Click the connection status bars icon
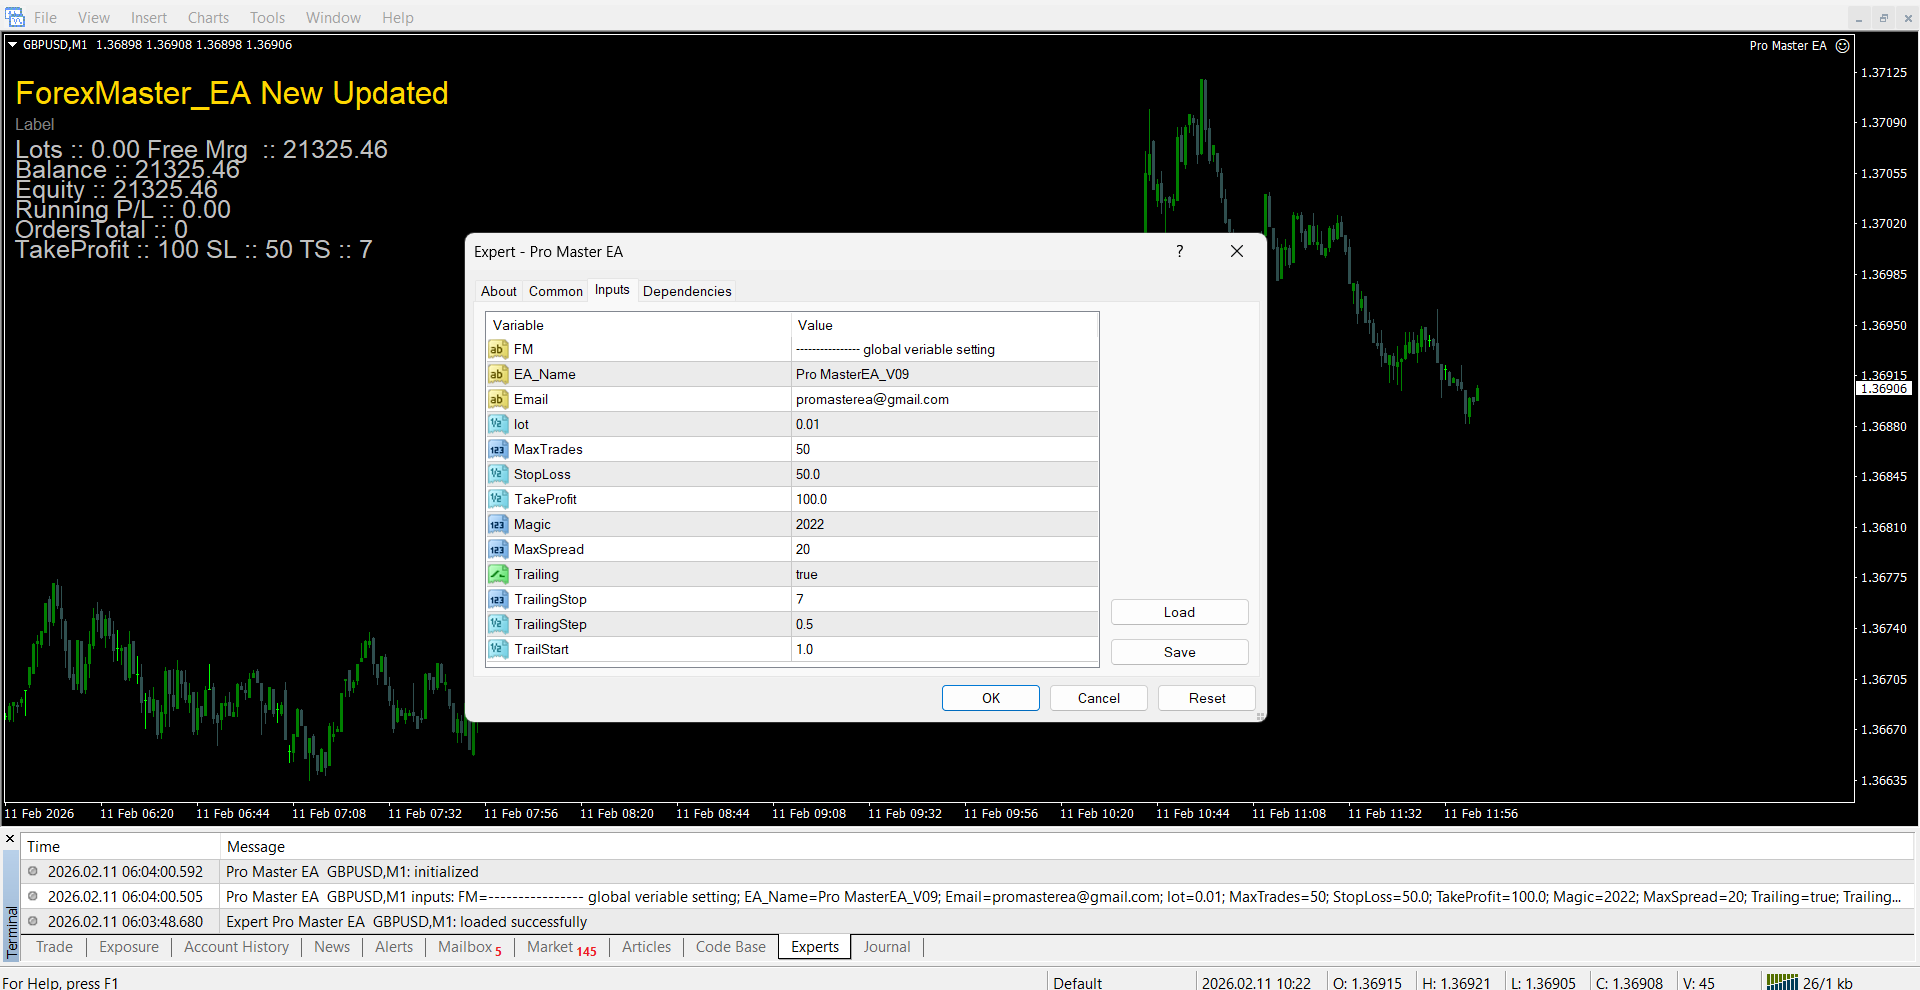Screen dimensions: 1920x990 click(1781, 982)
